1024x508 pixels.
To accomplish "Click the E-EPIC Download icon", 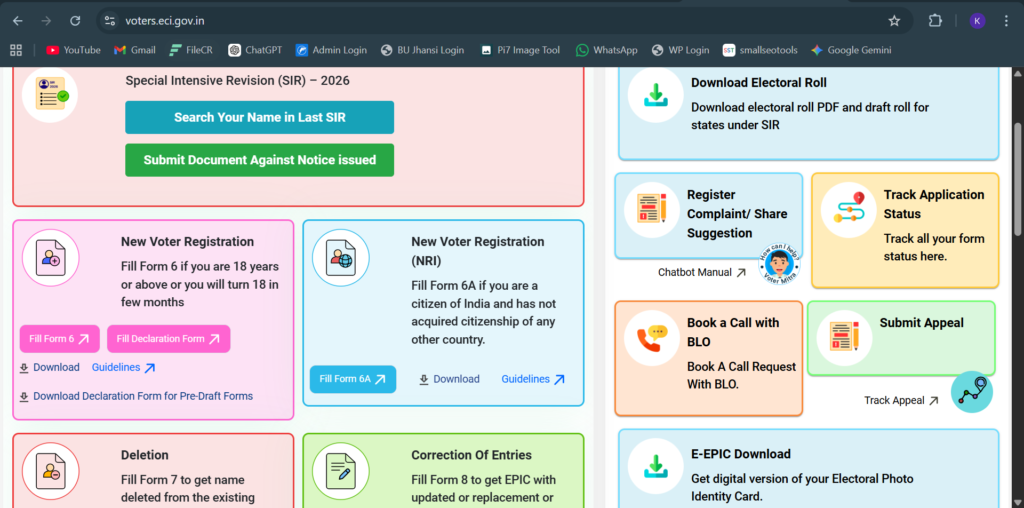I will pyautogui.click(x=656, y=466).
